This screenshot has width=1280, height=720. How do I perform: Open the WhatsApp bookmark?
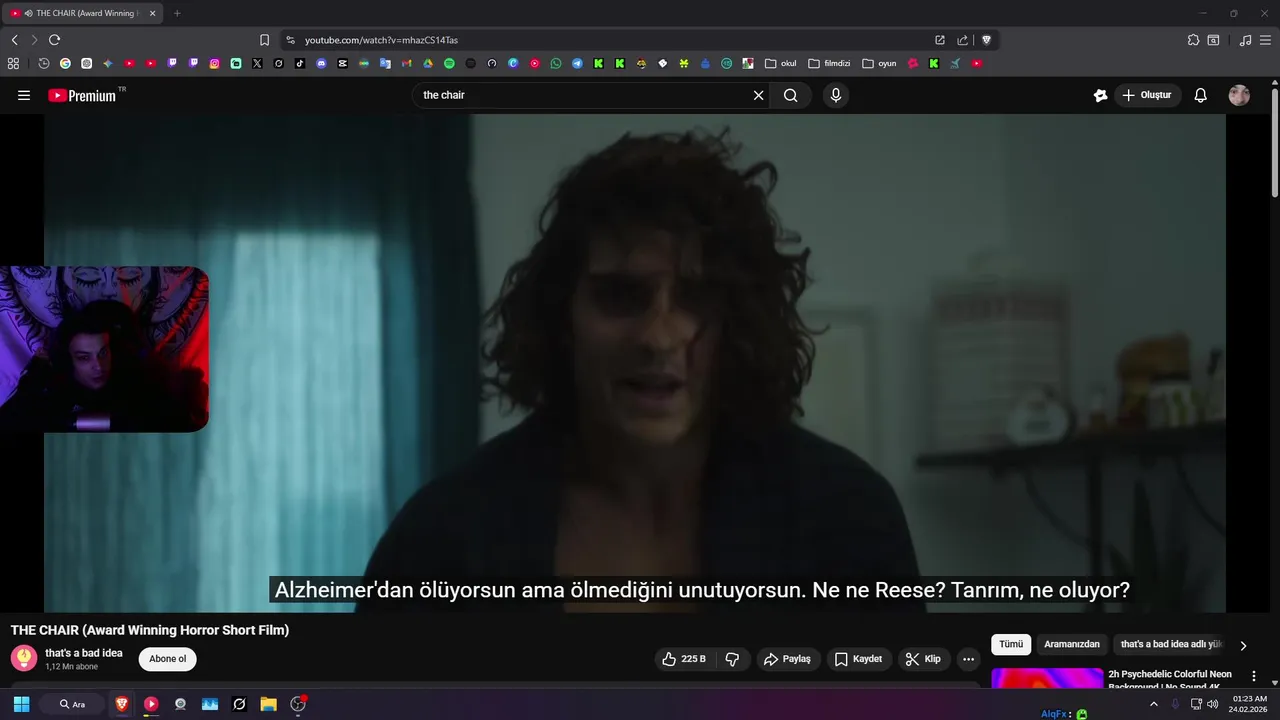pos(556,63)
